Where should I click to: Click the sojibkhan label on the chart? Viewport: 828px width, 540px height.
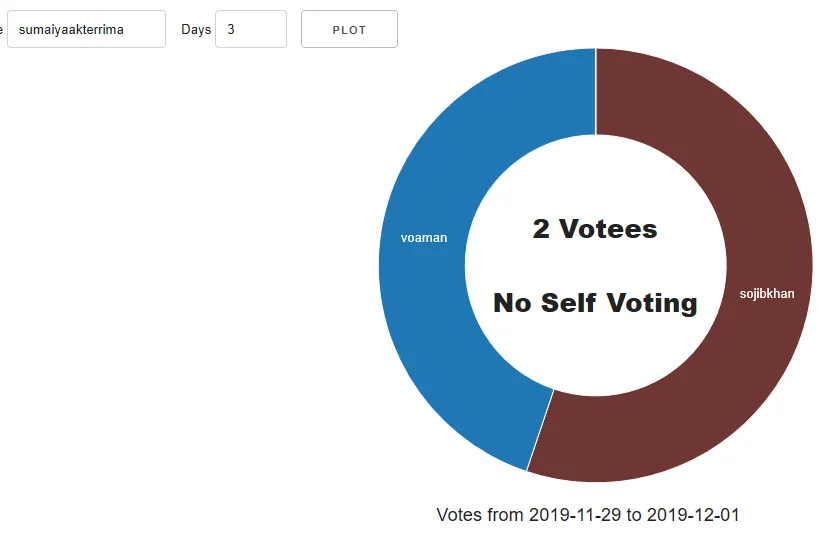coord(767,293)
